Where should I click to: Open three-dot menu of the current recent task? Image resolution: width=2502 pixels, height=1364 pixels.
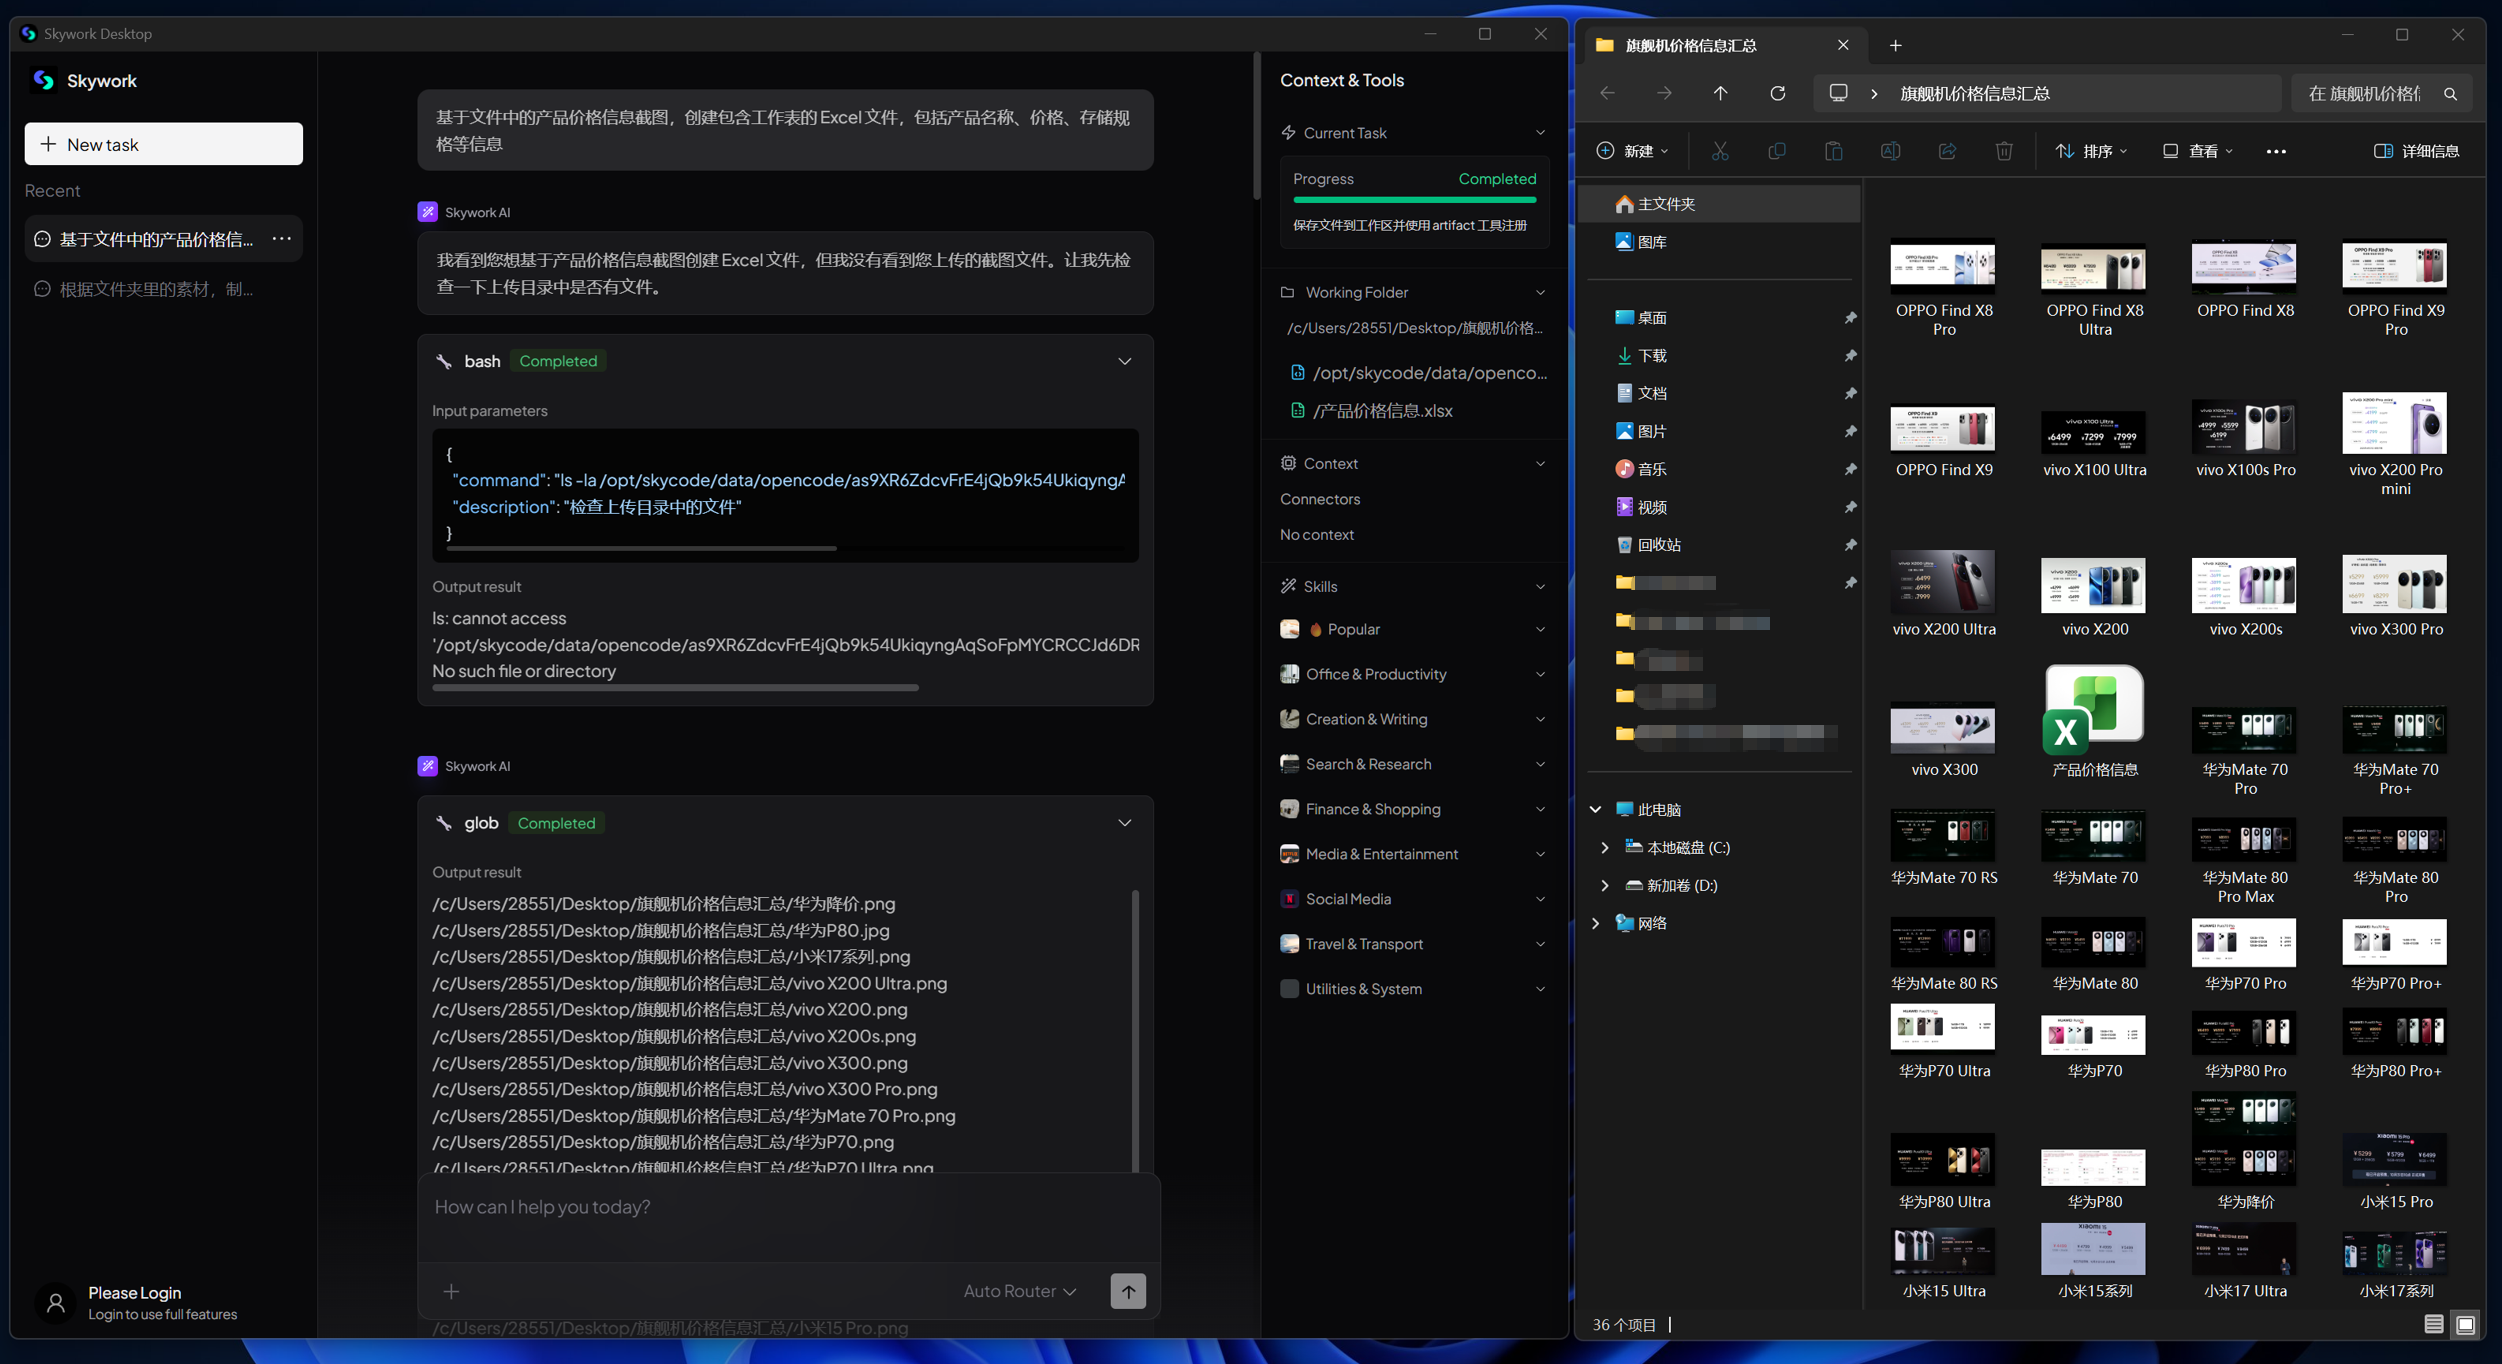tap(282, 239)
